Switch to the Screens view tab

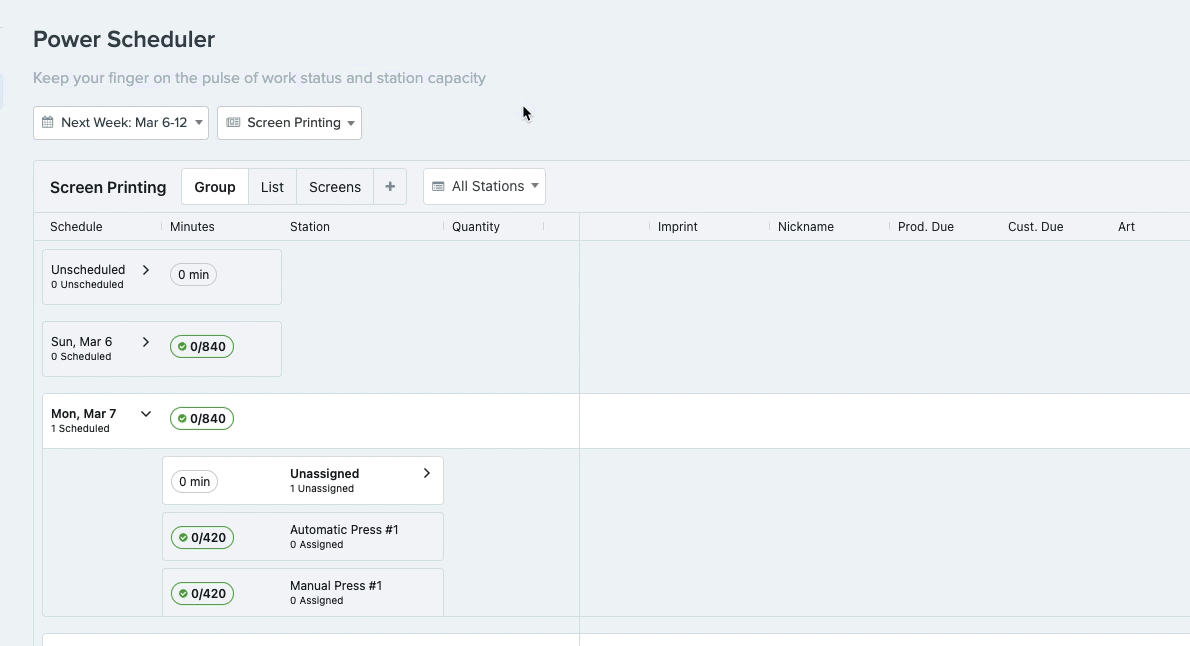(335, 187)
